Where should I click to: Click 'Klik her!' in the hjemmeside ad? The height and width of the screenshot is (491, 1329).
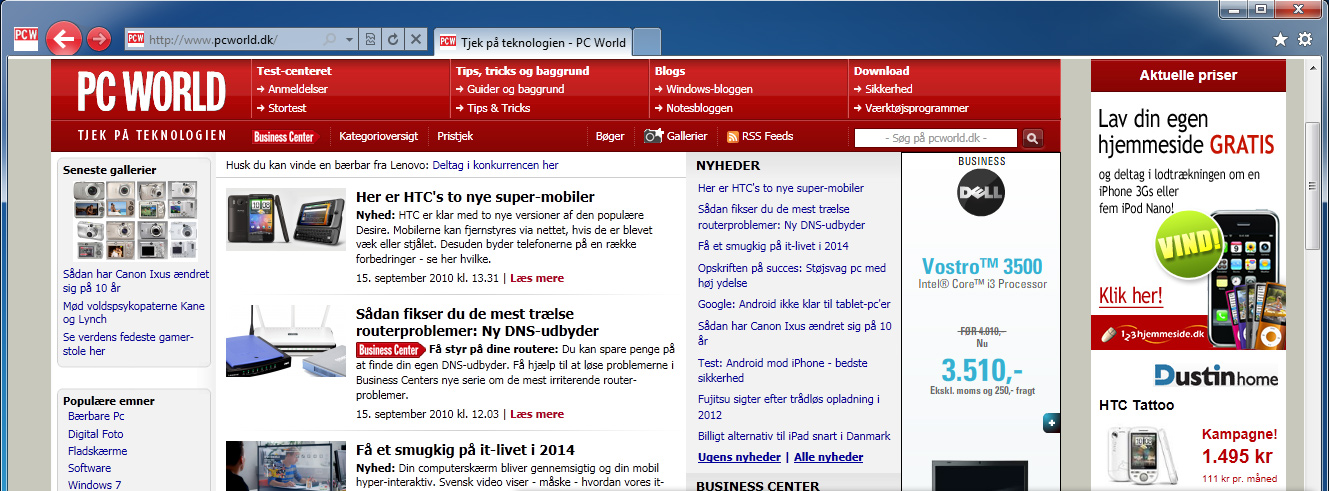pyautogui.click(x=1130, y=296)
